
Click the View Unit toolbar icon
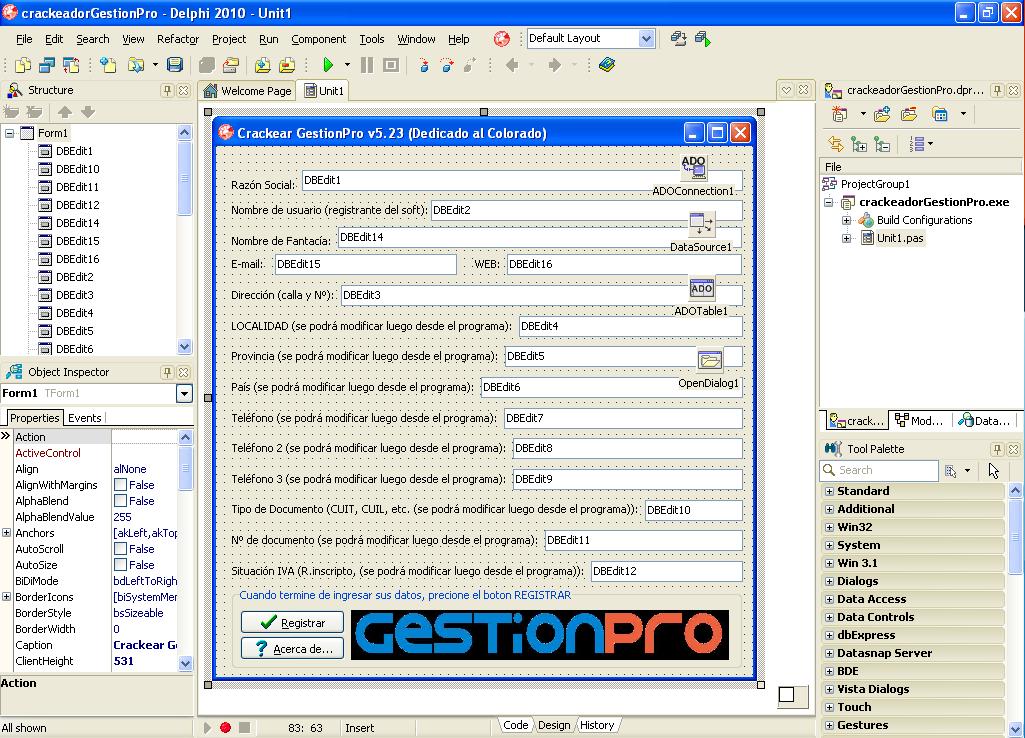(23, 65)
